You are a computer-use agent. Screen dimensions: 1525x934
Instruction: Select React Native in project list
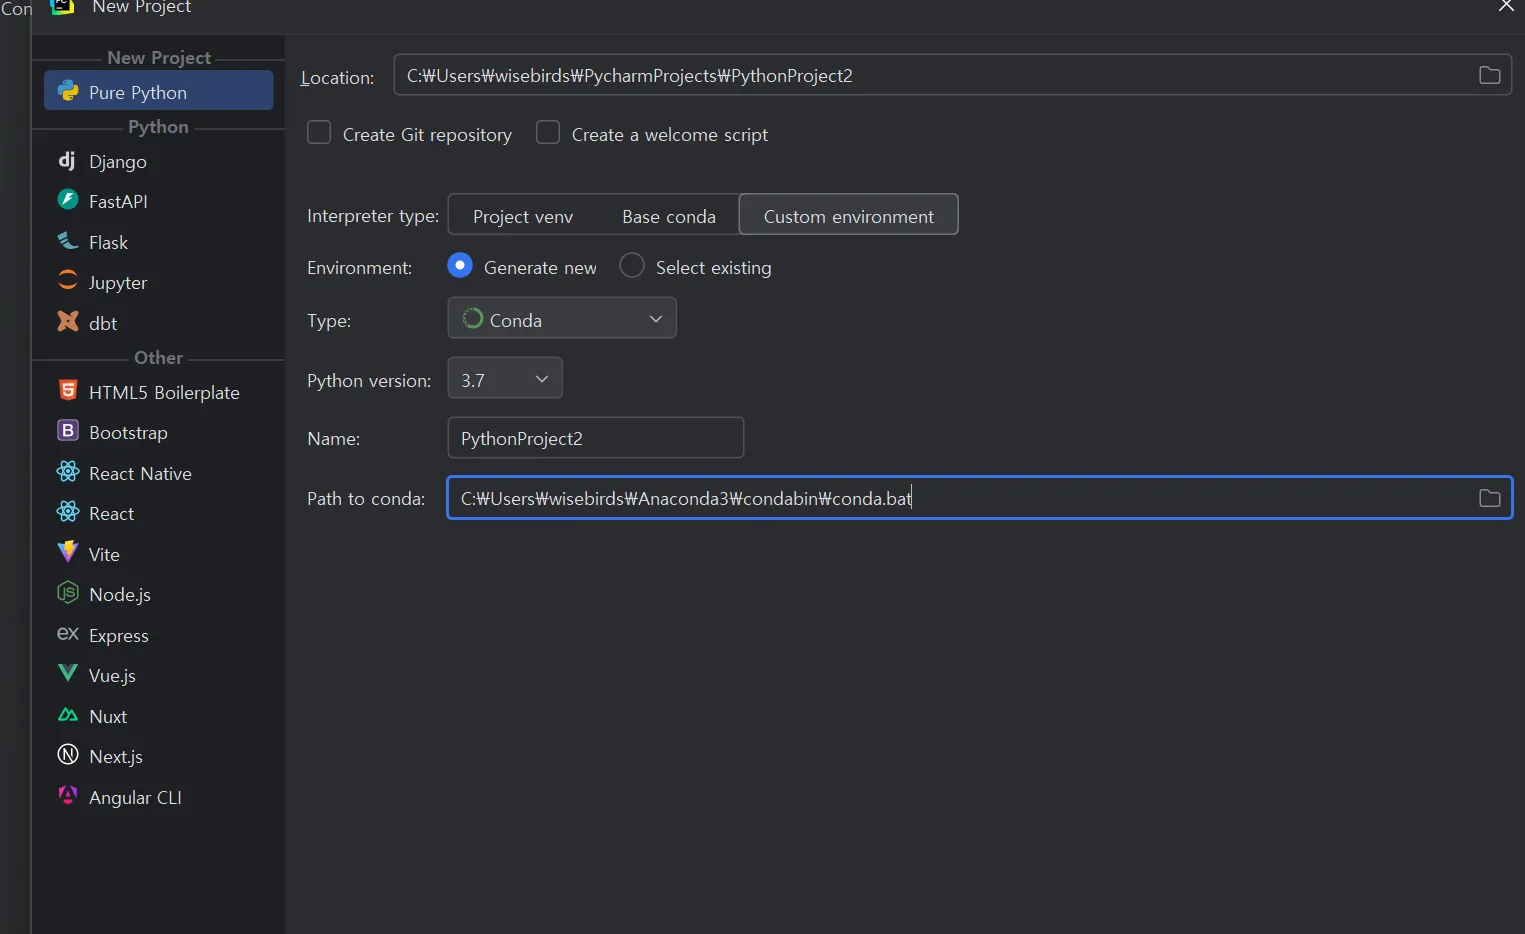(140, 473)
